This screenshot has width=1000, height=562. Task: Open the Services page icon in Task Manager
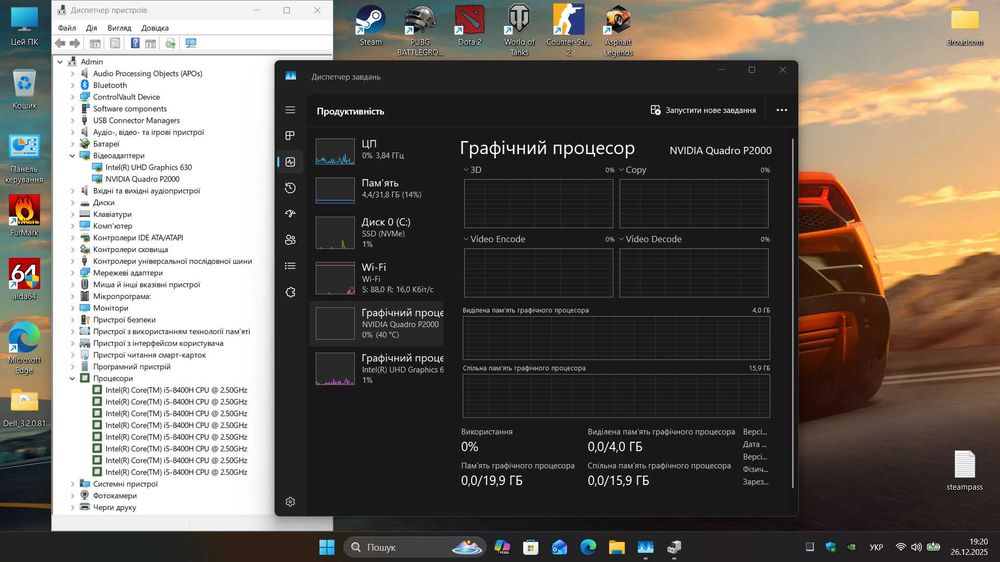pyautogui.click(x=290, y=292)
